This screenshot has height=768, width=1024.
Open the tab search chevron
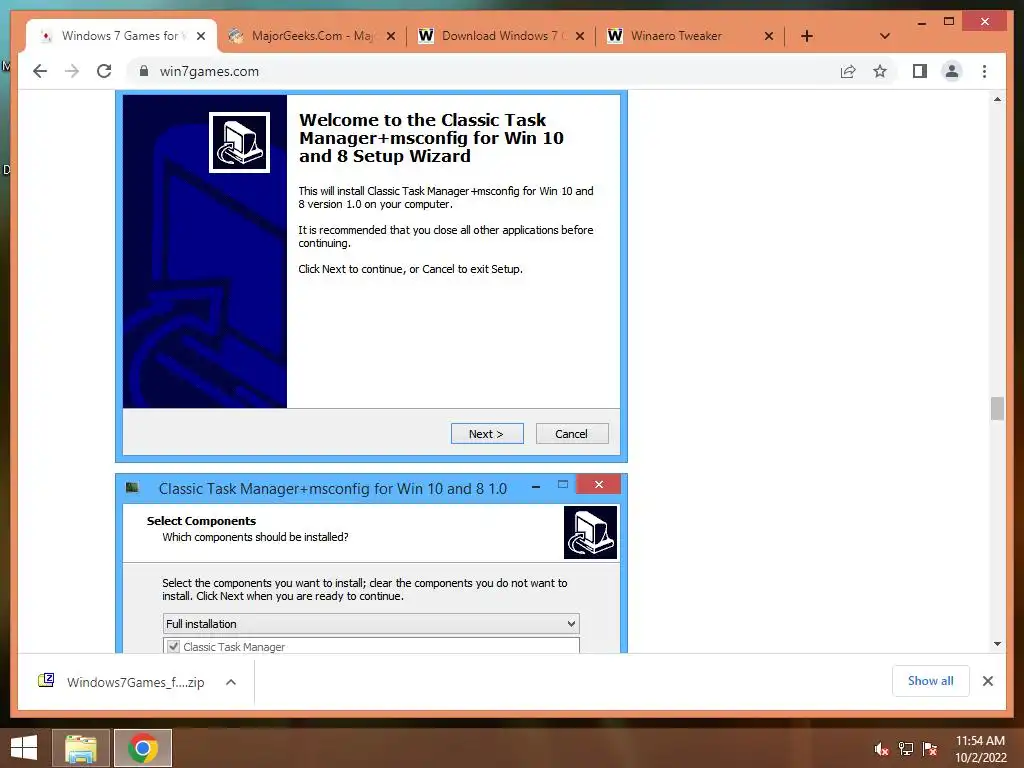(884, 36)
